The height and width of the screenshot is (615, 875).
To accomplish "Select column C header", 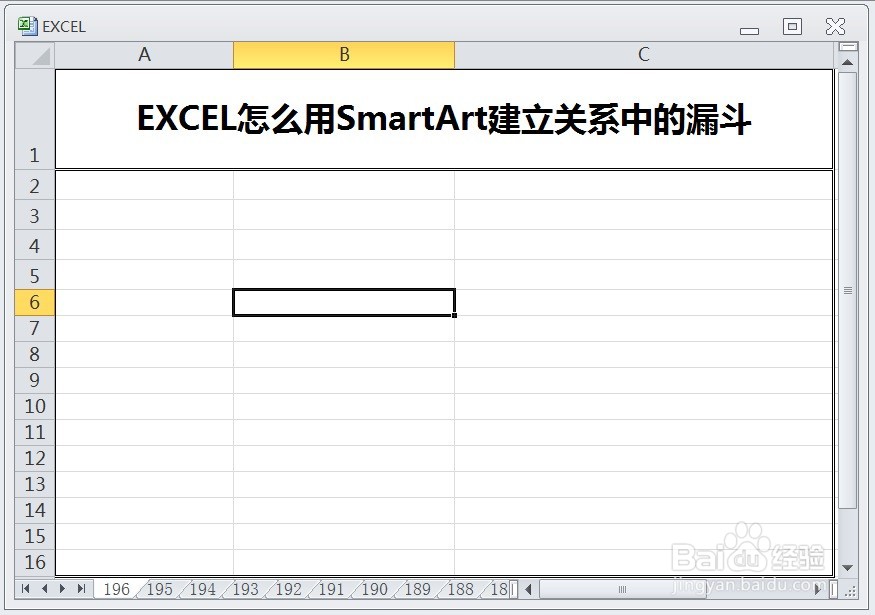I will (x=643, y=55).
